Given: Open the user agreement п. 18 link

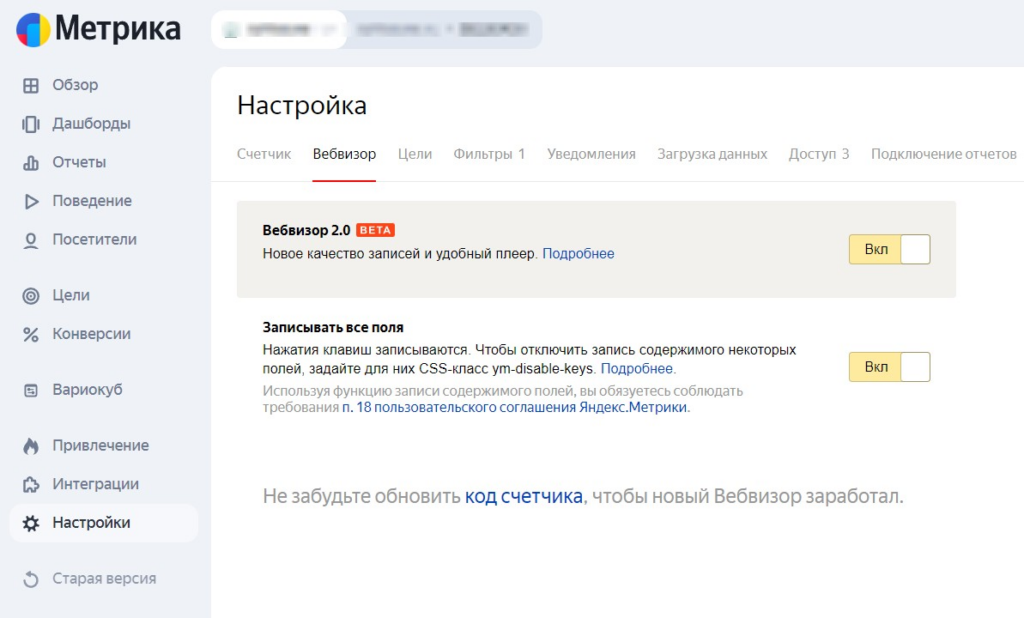Looking at the screenshot, I should pyautogui.click(x=515, y=408).
